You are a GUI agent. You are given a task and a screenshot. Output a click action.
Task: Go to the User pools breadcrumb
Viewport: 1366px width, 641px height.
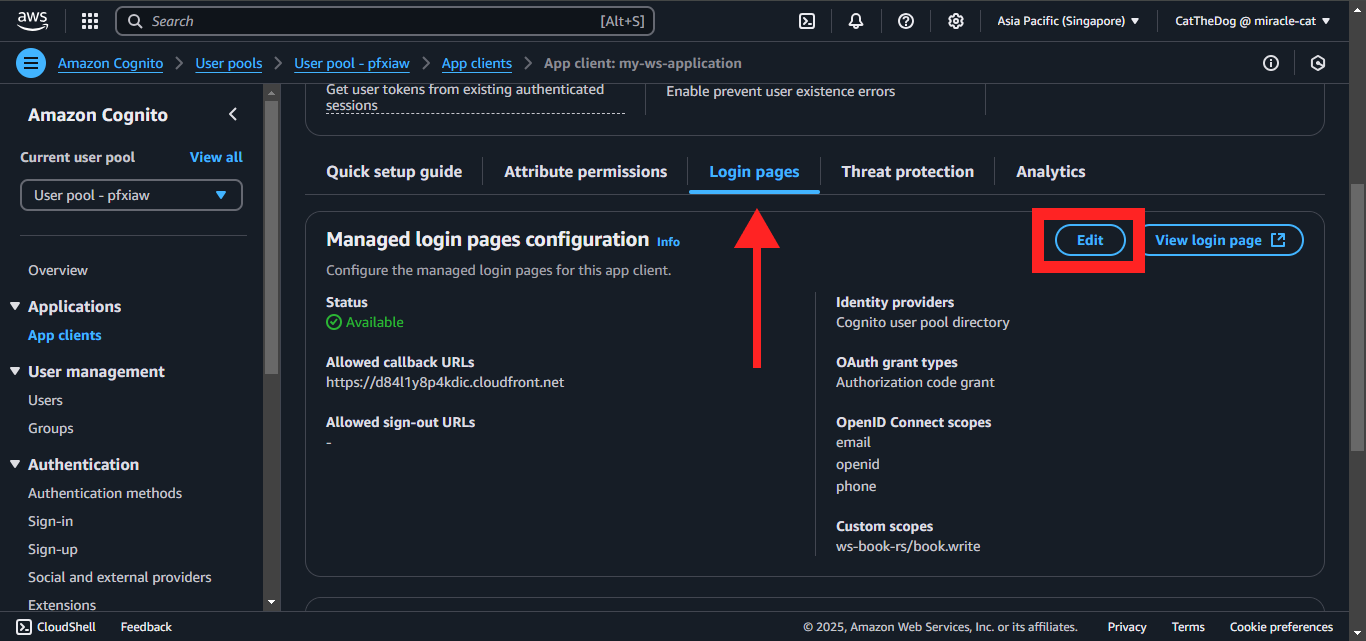[228, 63]
